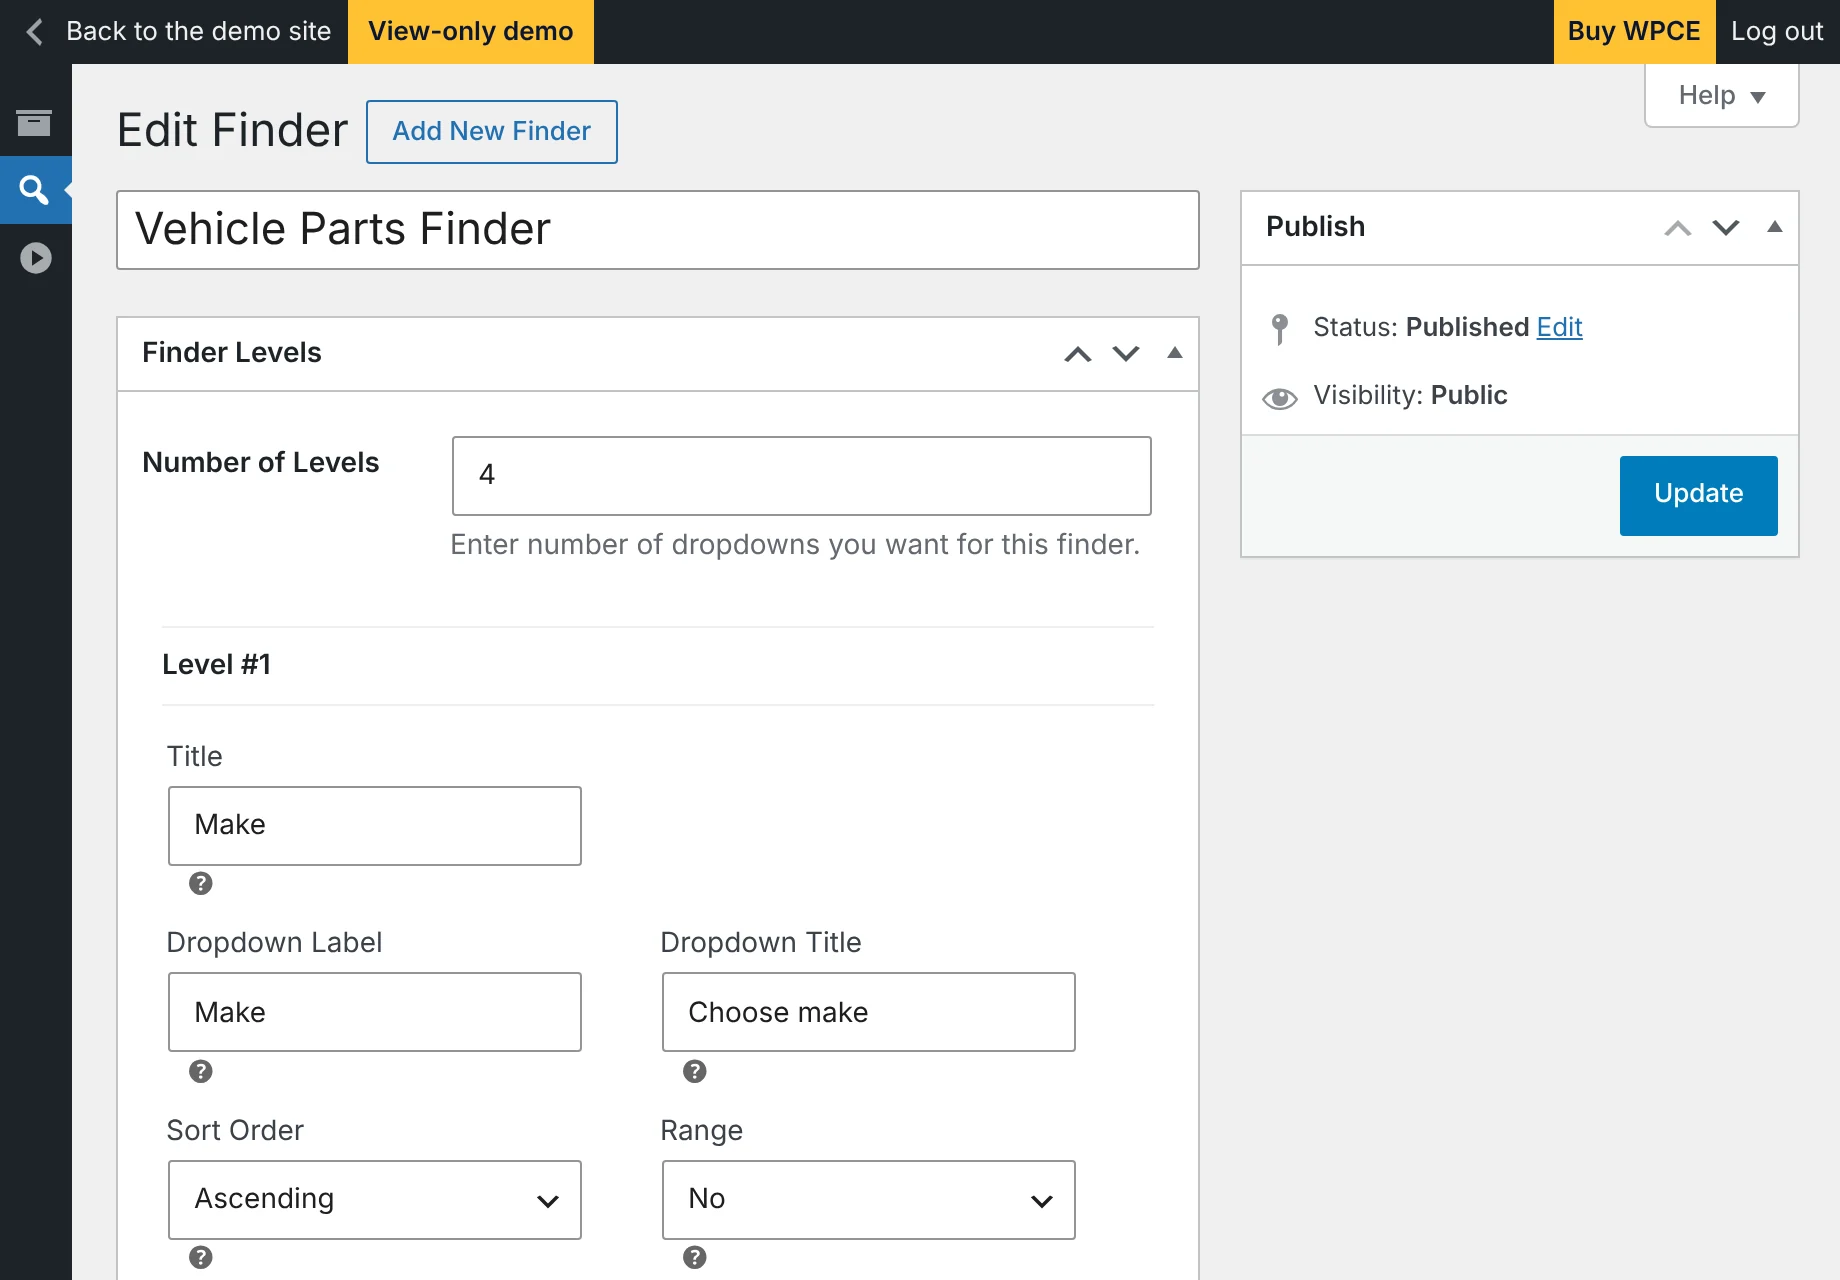Click Add New Finder button
The width and height of the screenshot is (1840, 1280).
[x=492, y=132]
